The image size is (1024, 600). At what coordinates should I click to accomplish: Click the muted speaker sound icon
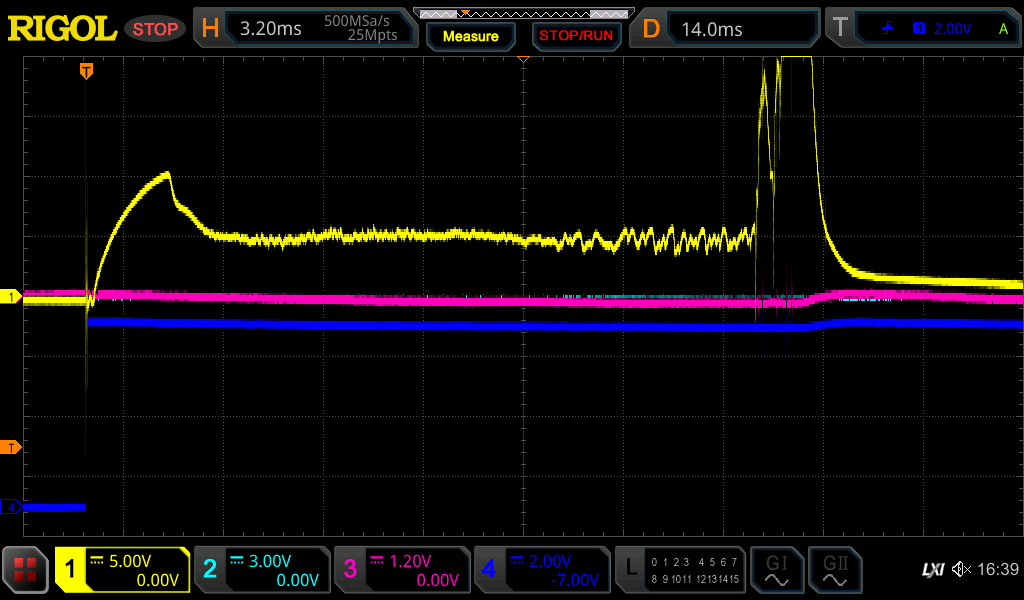tap(960, 570)
